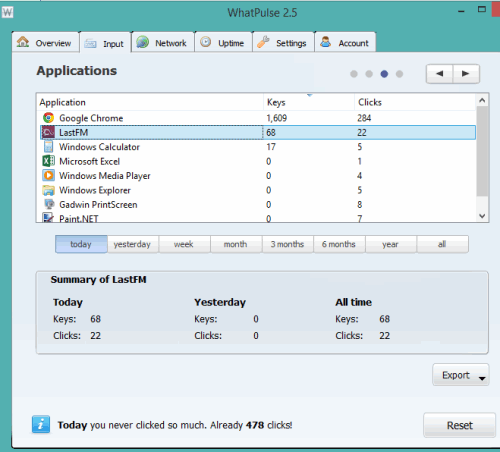Screen dimensions: 500x452
Task: Click the 17 keys value for Calculator
Action: coord(271,147)
